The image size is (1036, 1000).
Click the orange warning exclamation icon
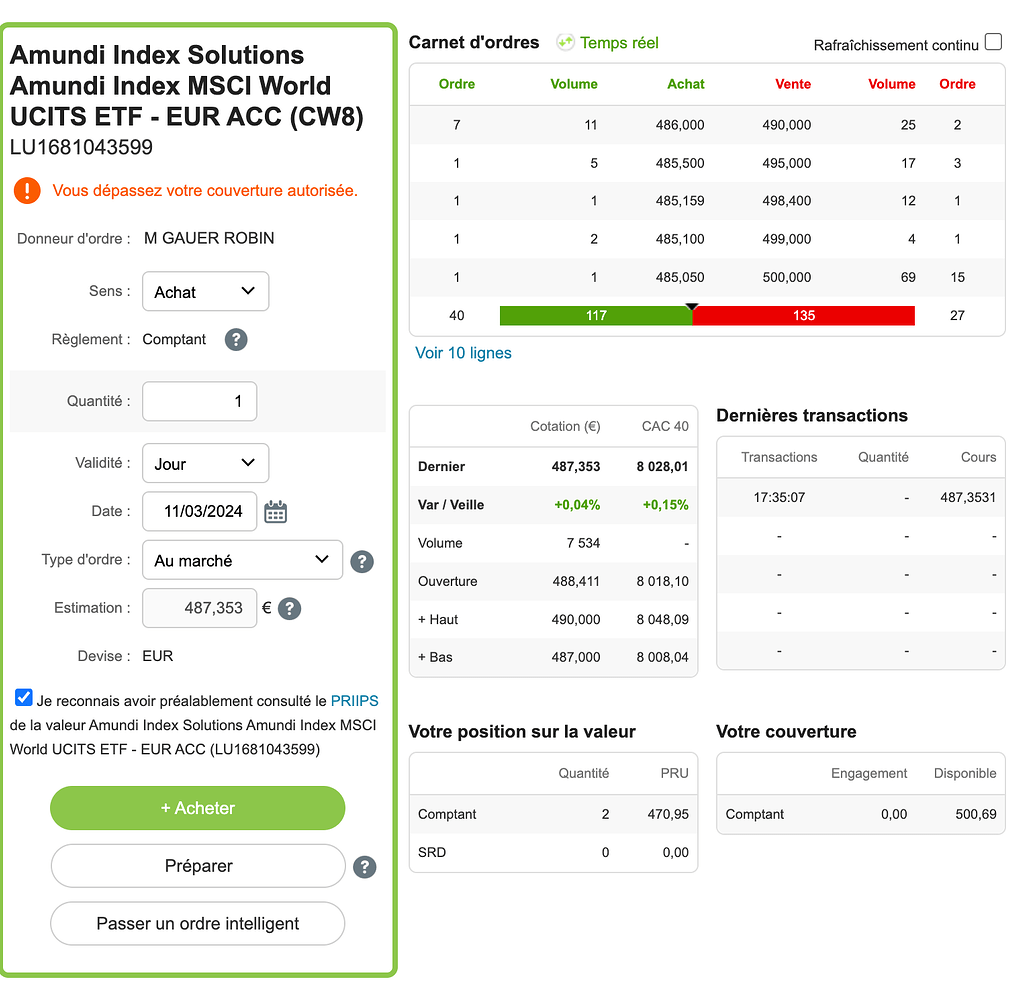coord(28,190)
